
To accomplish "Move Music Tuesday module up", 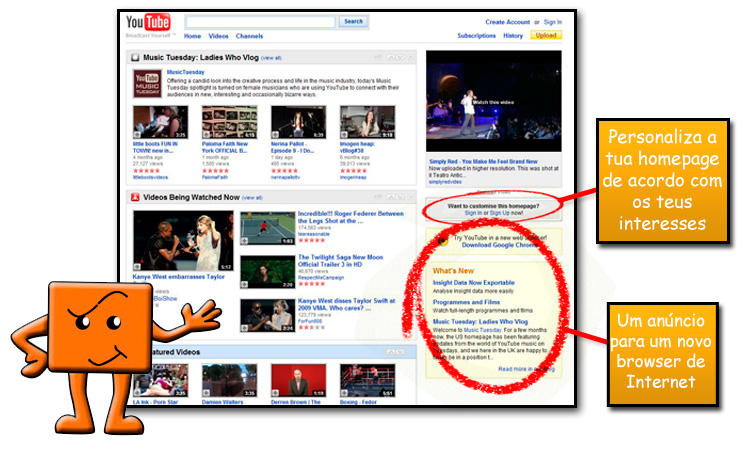I will coord(391,57).
